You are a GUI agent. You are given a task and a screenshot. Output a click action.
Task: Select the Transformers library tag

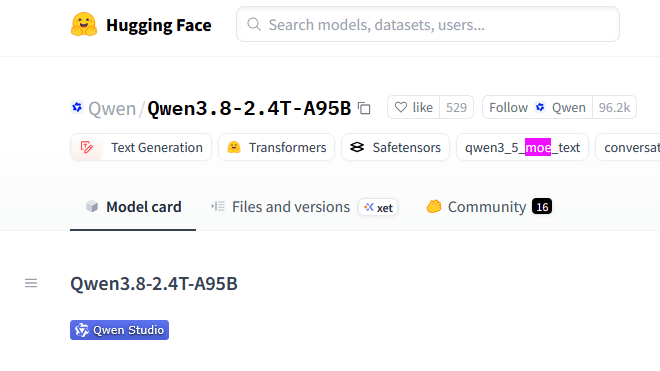(x=277, y=147)
